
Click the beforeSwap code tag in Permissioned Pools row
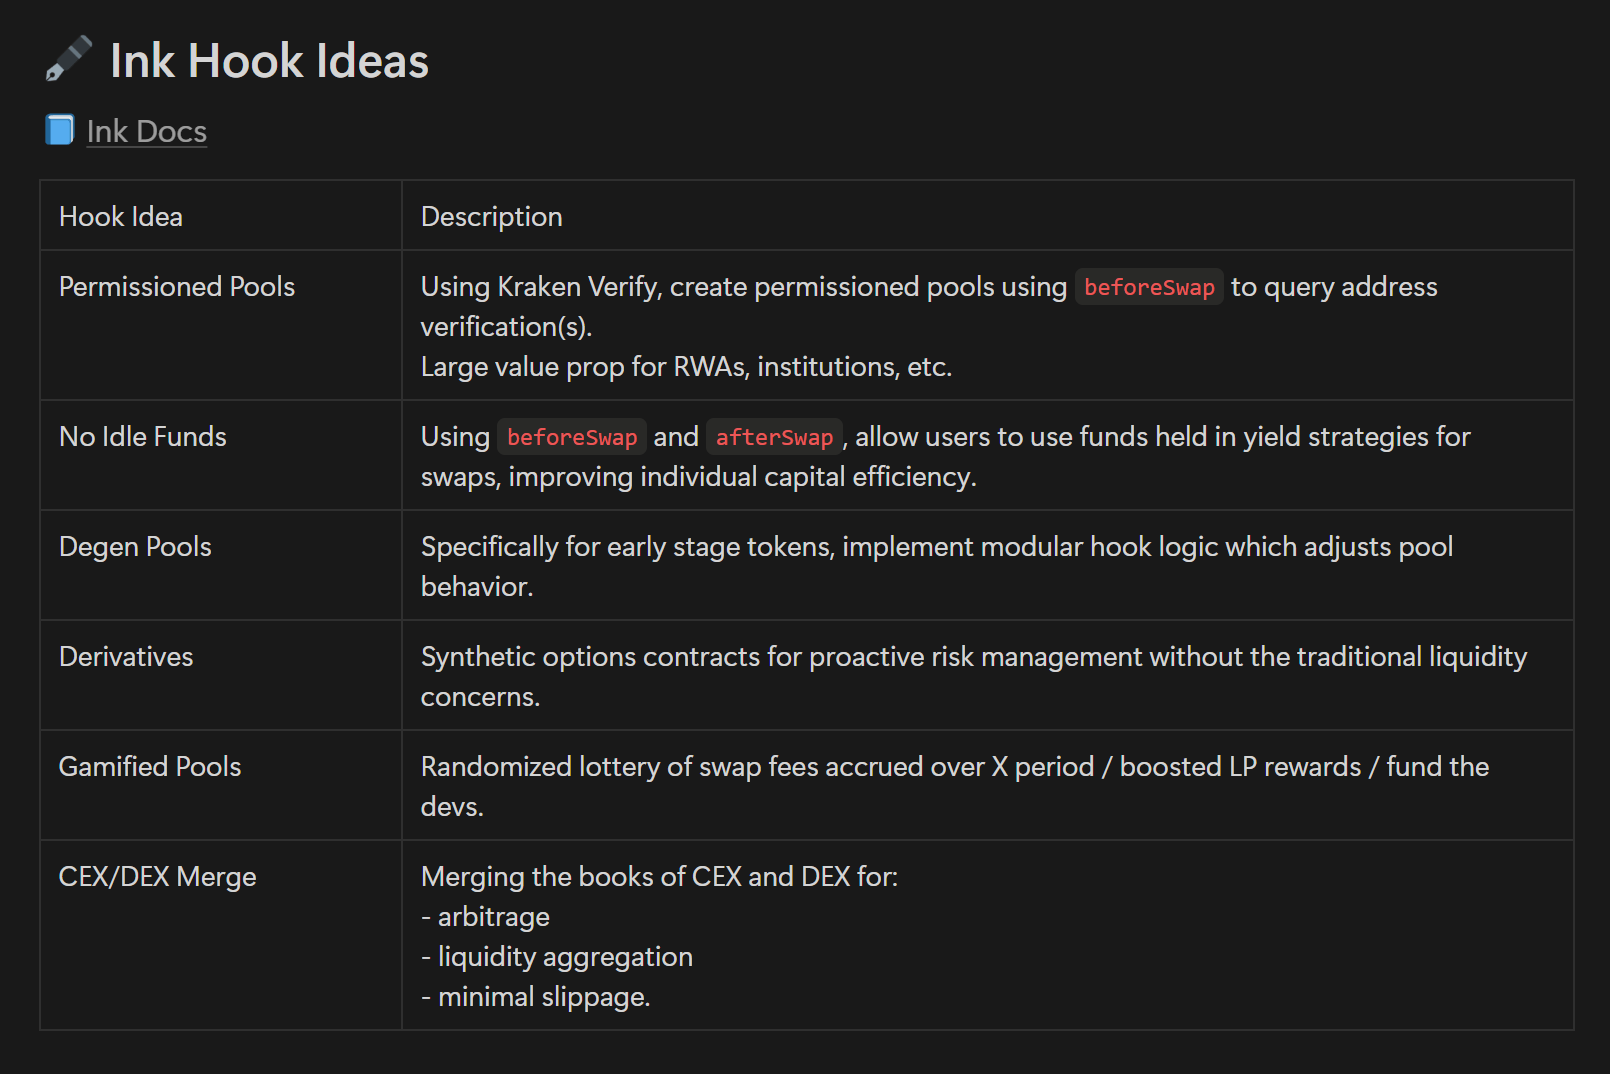point(1148,288)
